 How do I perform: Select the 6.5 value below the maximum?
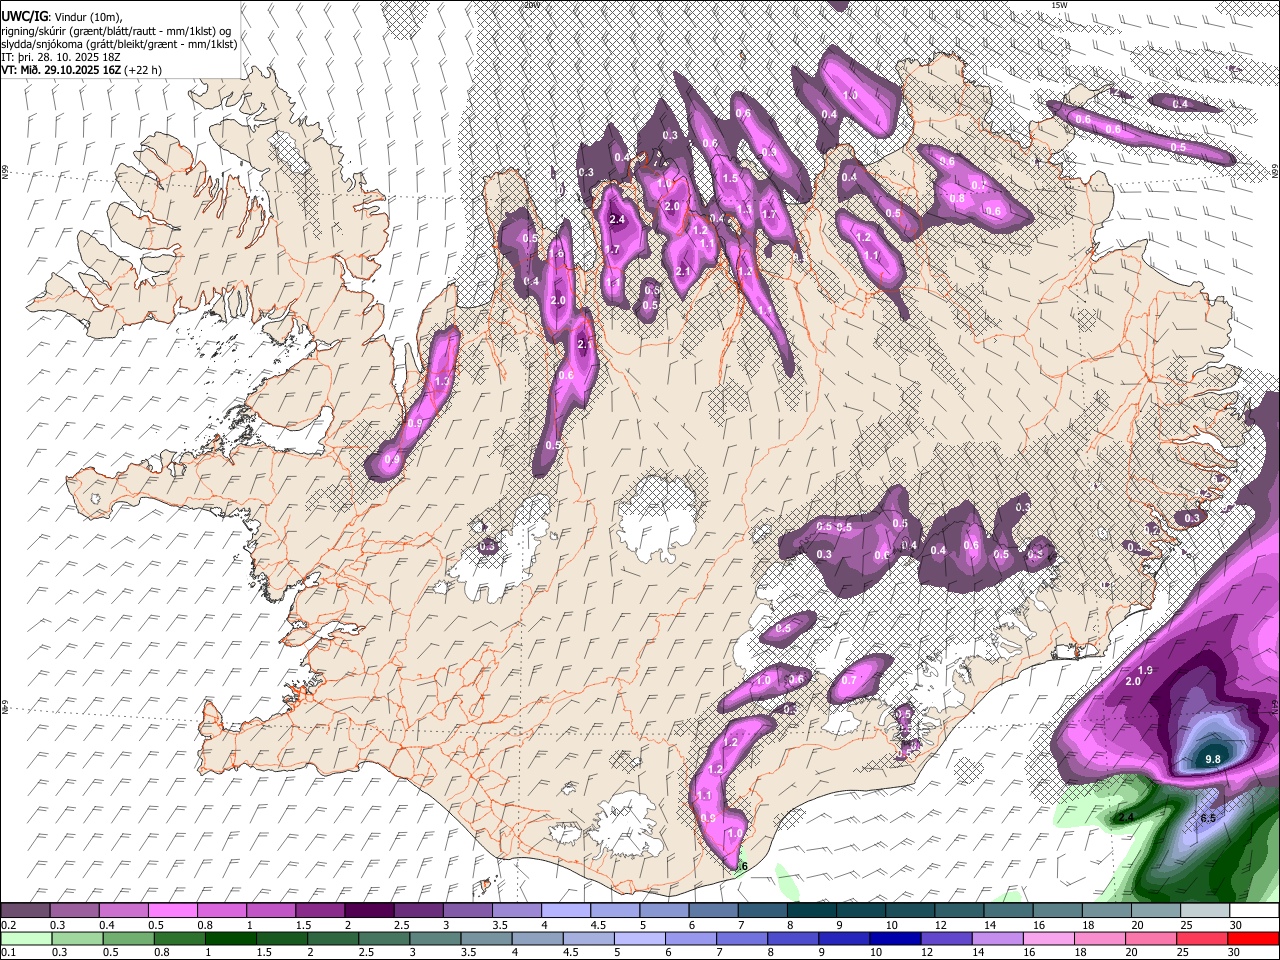1207,818
